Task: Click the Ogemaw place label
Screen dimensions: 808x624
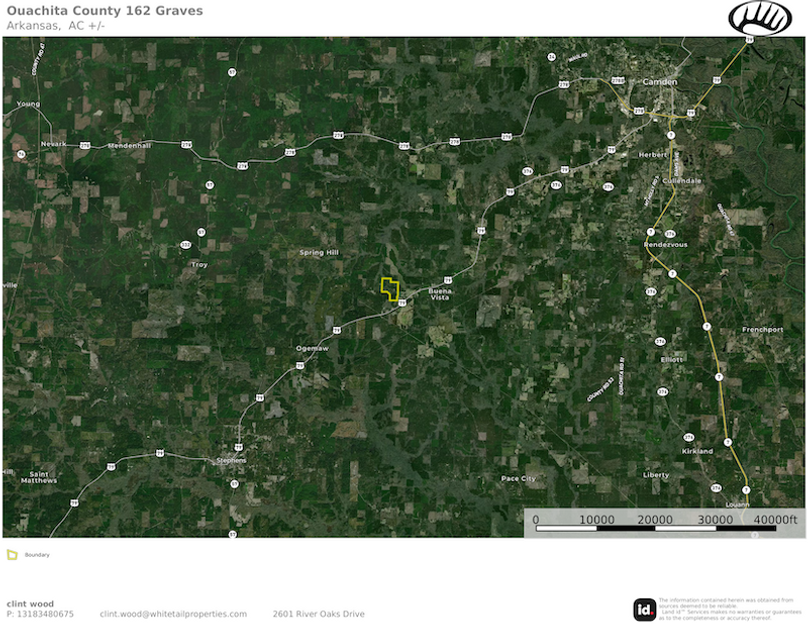Action: pyautogui.click(x=312, y=348)
